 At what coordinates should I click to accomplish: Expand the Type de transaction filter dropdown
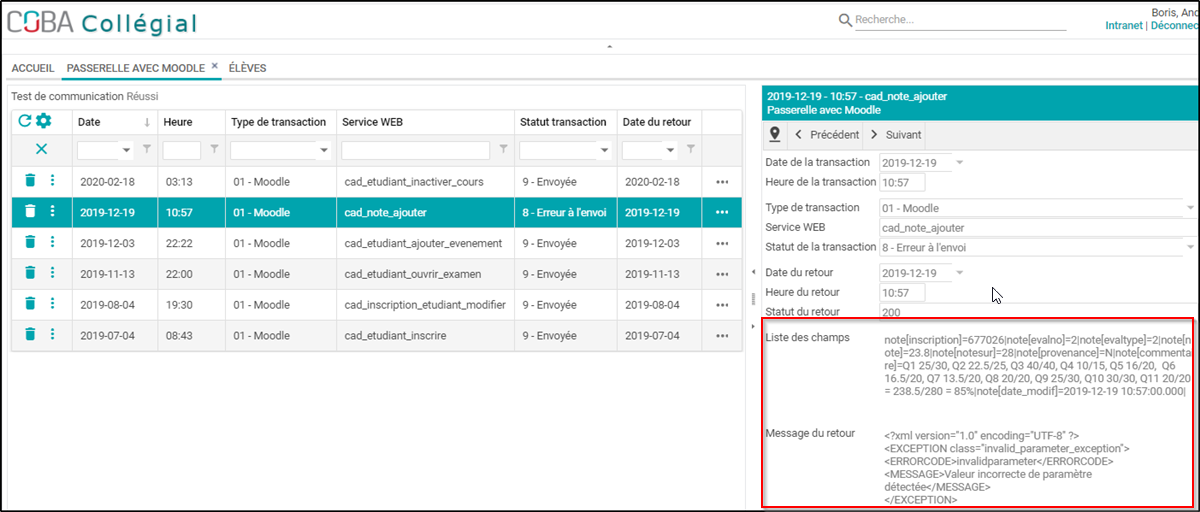click(324, 151)
